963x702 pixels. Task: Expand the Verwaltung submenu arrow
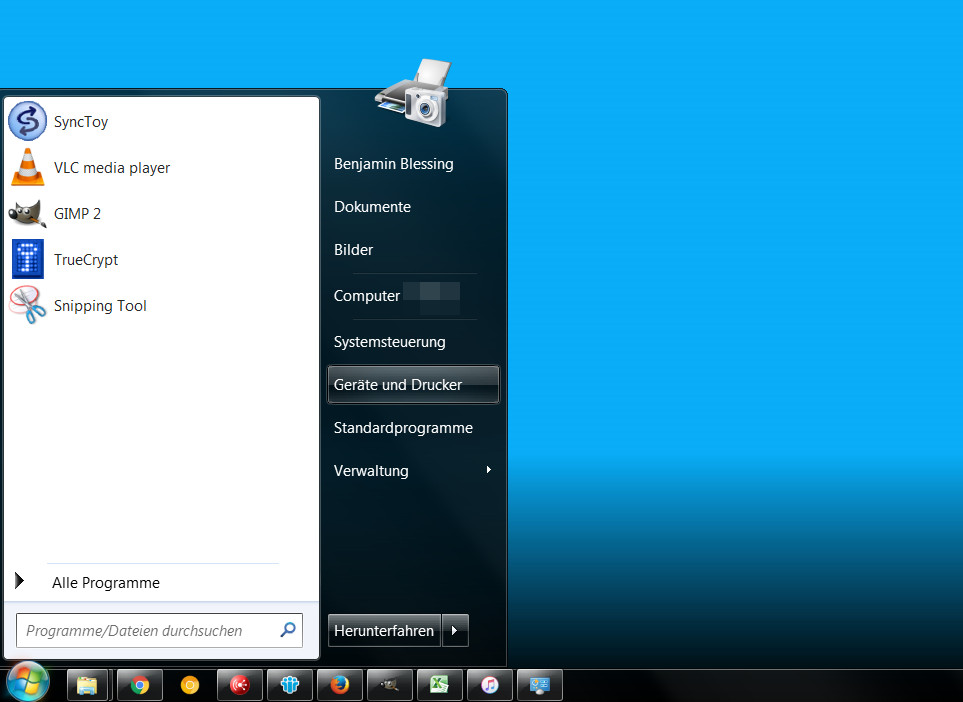click(489, 470)
